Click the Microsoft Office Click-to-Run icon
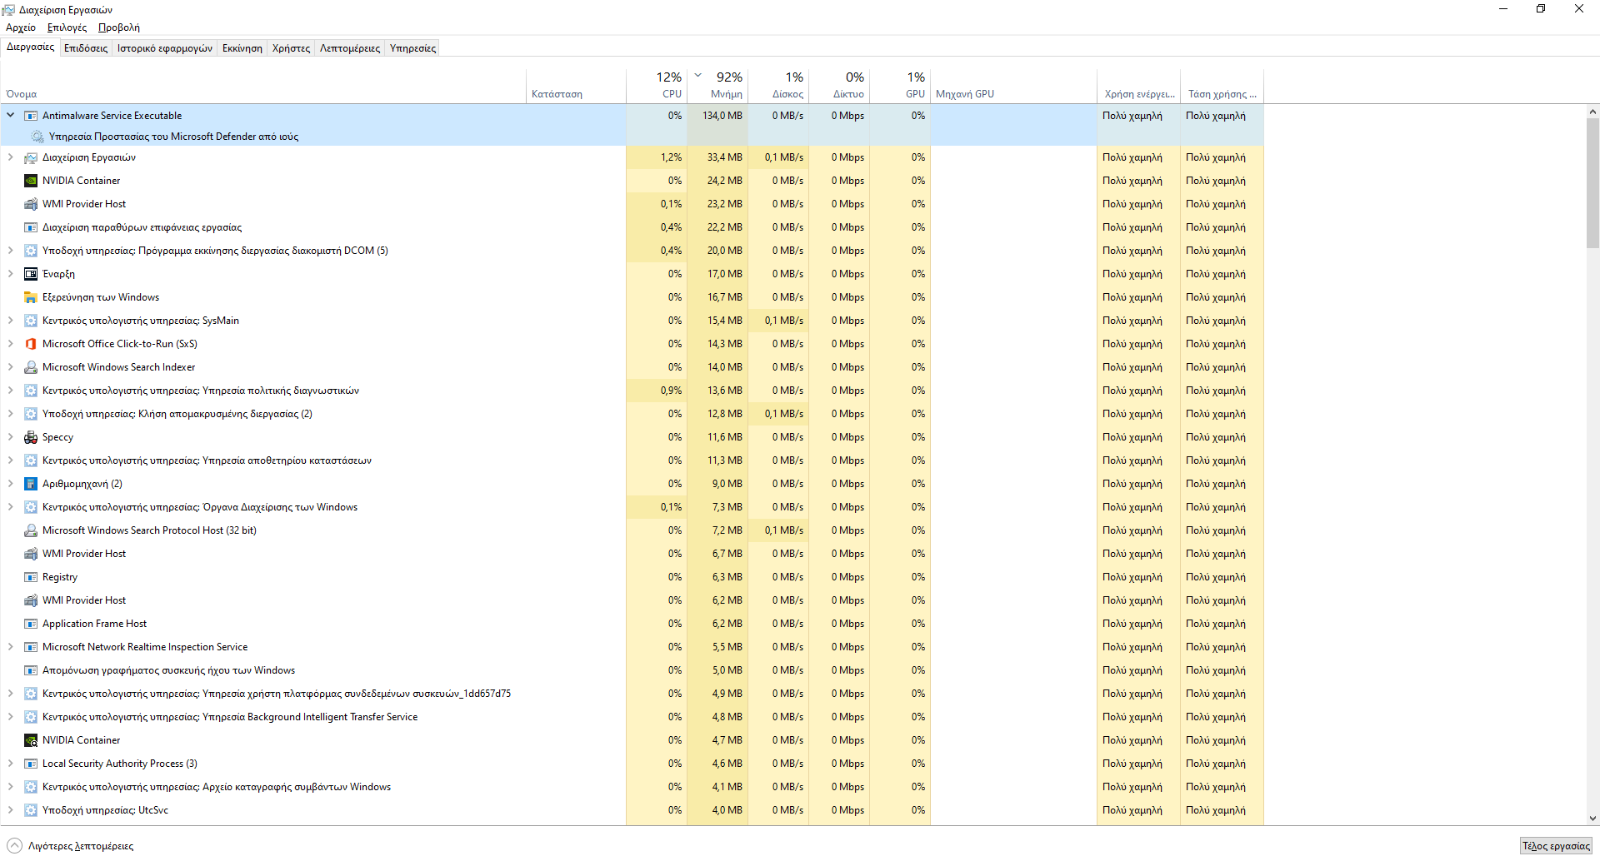Viewport: 1600px width, 866px height. pos(31,344)
